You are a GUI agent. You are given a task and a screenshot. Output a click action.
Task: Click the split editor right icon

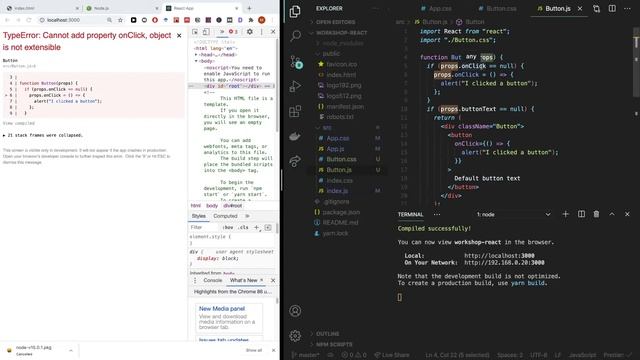click(x=612, y=9)
